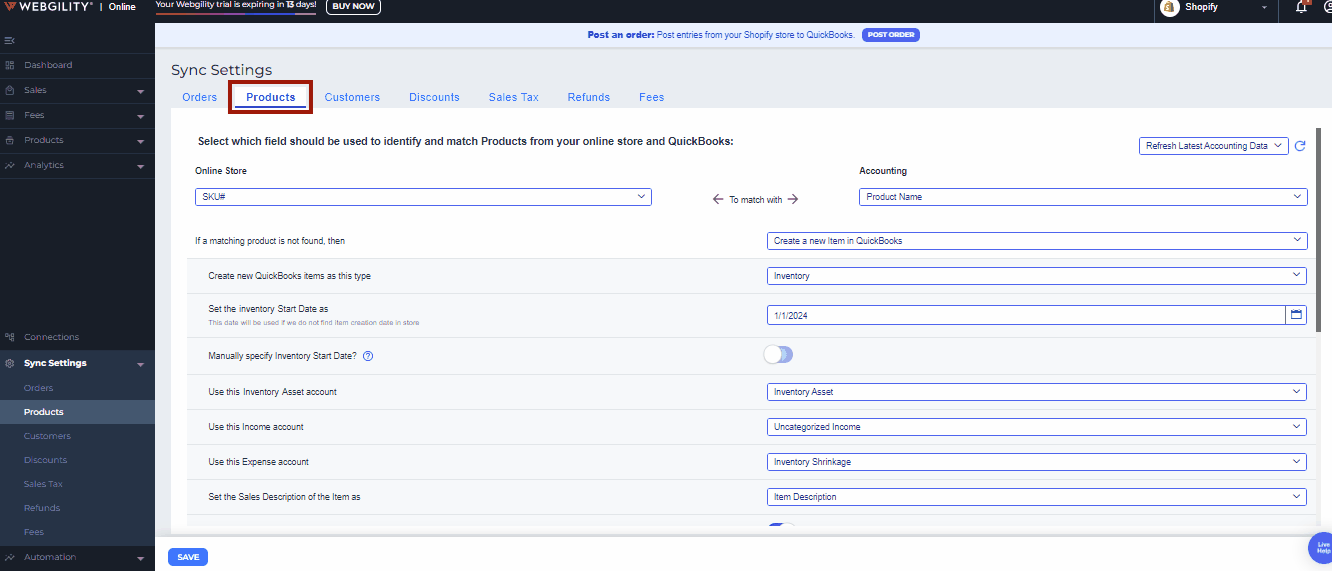
Task: Click the help icon beside Manually specify Inventory Start Date
Action: (x=368, y=356)
